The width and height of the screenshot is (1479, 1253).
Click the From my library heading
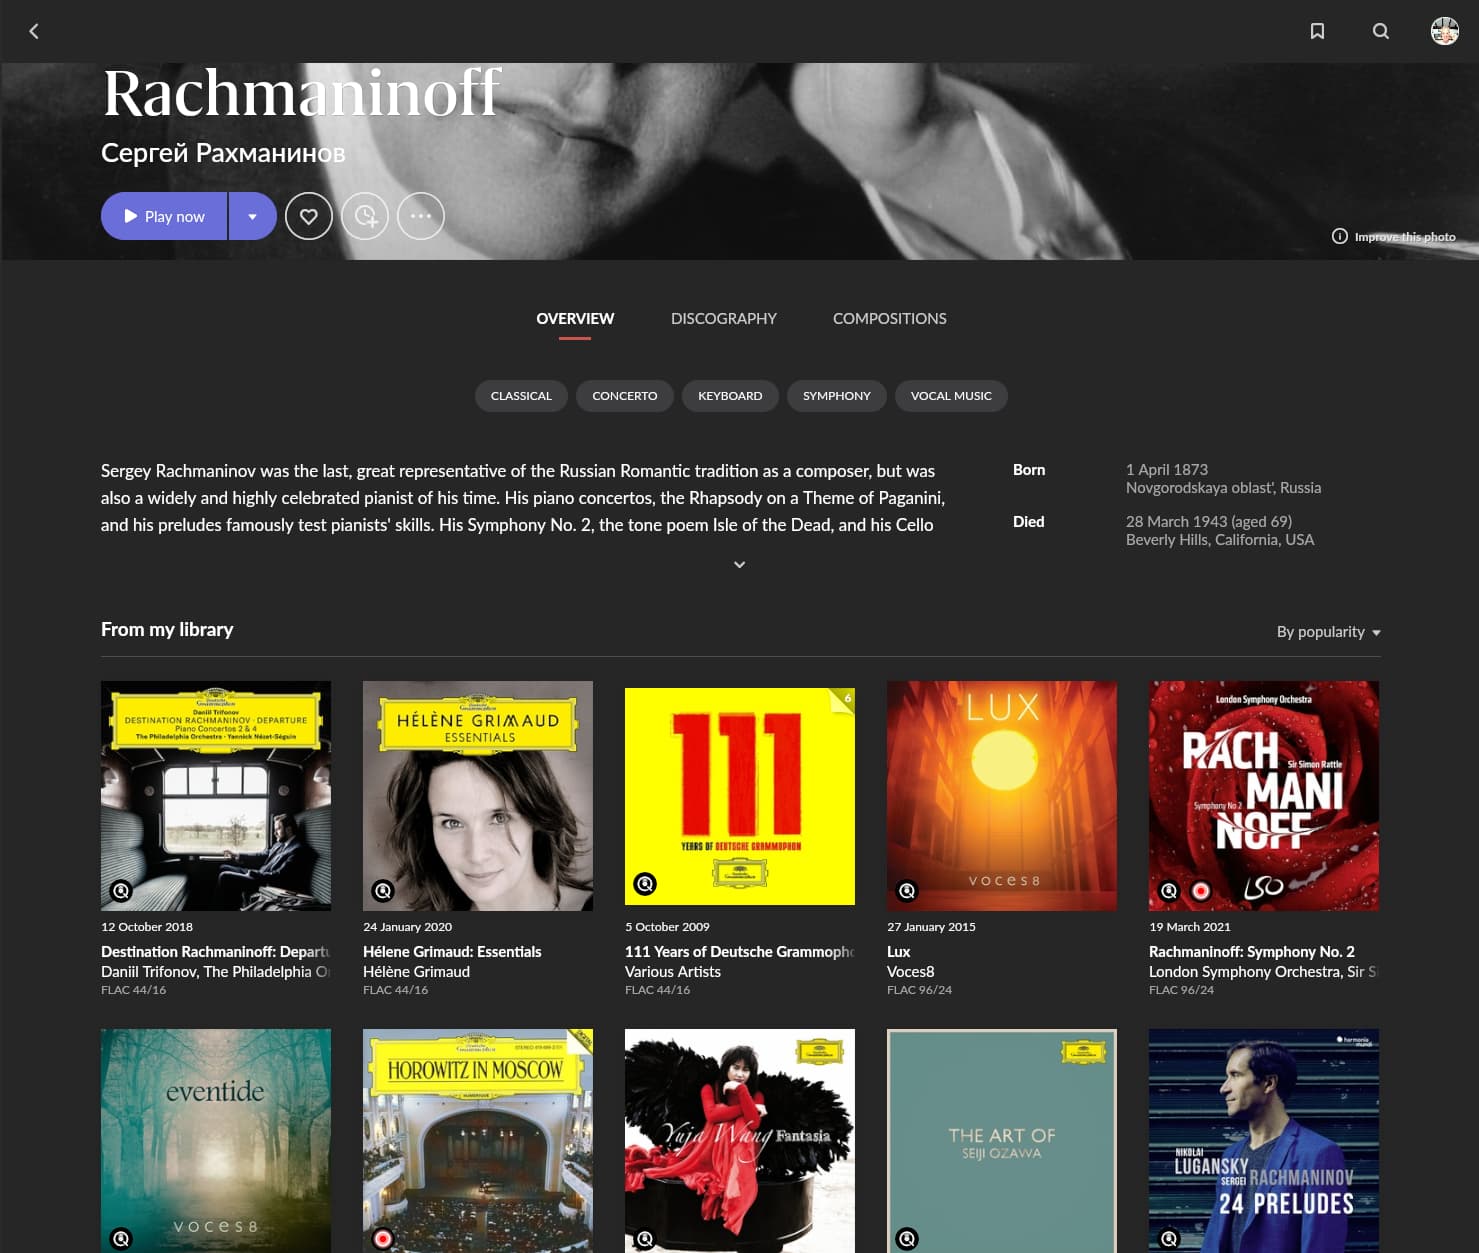(x=167, y=629)
